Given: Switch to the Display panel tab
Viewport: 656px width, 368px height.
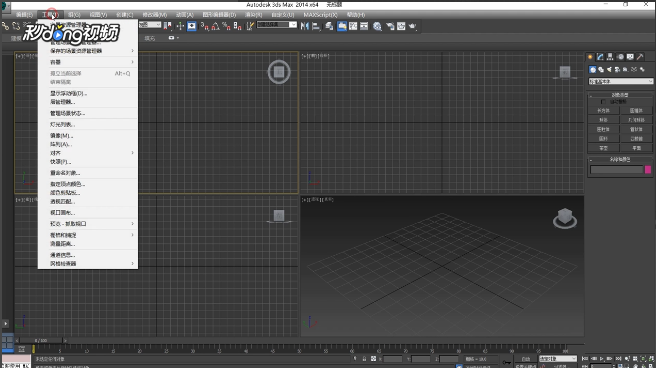Looking at the screenshot, I should tap(630, 56).
